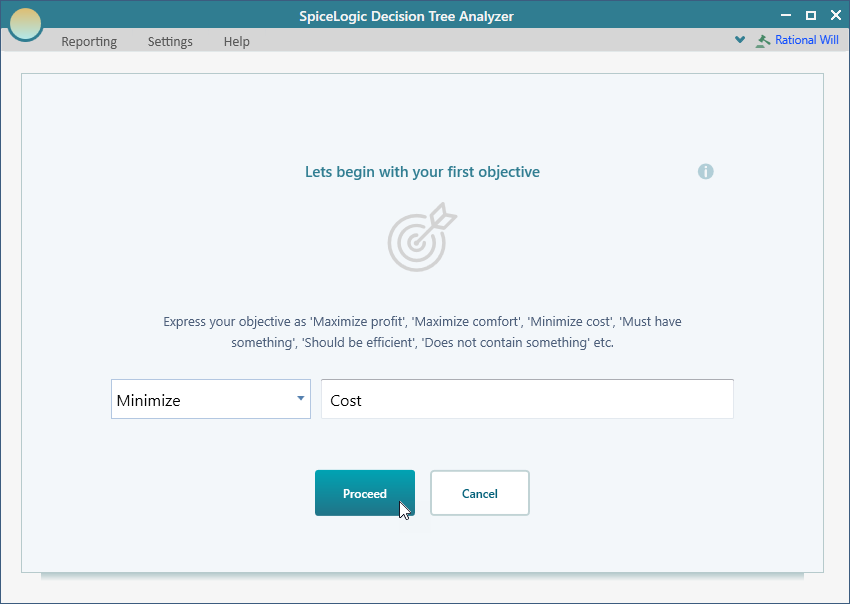Click the Rational Will gavel icon
The image size is (850, 604).
coord(764,41)
